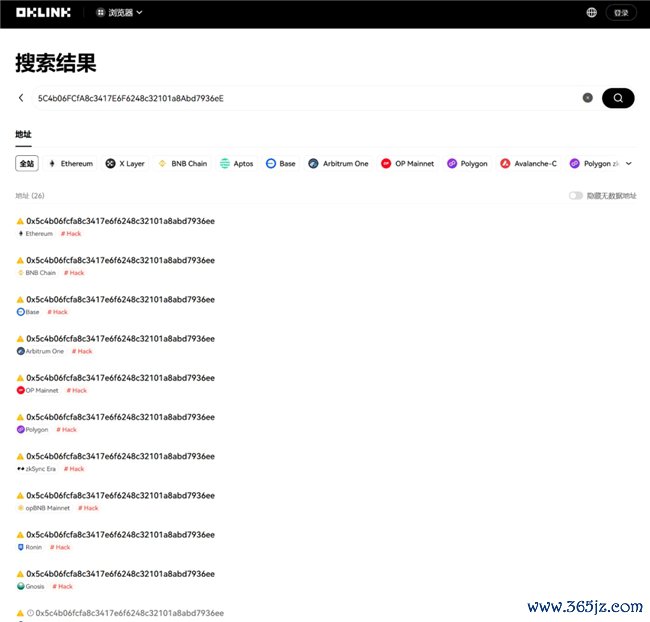This screenshot has height=622, width=650.
Task: Filter results by Avalanche-C chain
Action: [x=529, y=163]
